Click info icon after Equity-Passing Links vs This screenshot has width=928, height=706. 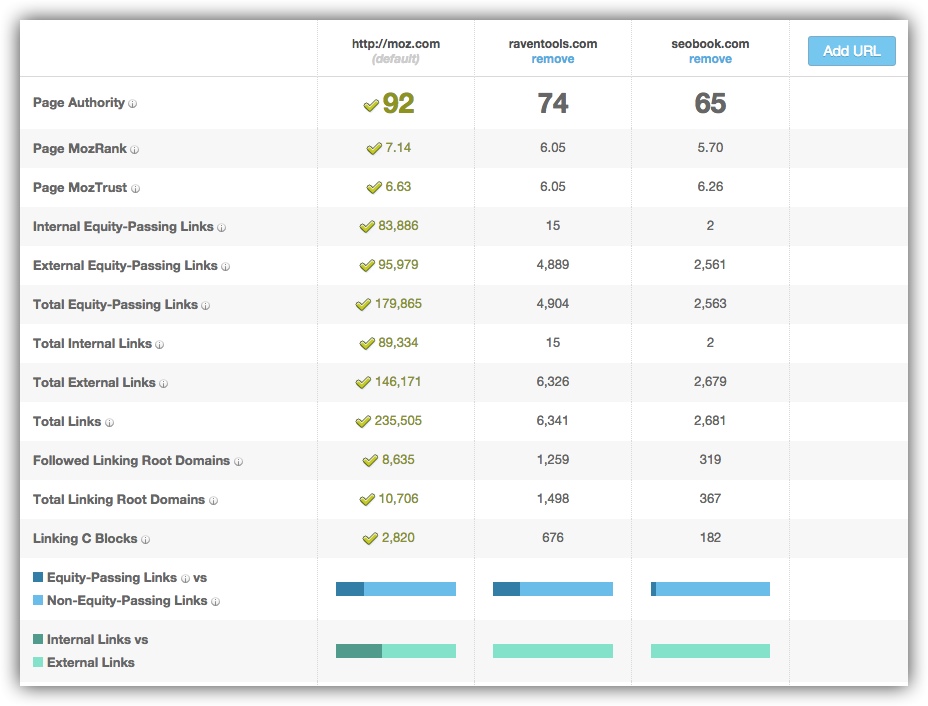coord(185,579)
